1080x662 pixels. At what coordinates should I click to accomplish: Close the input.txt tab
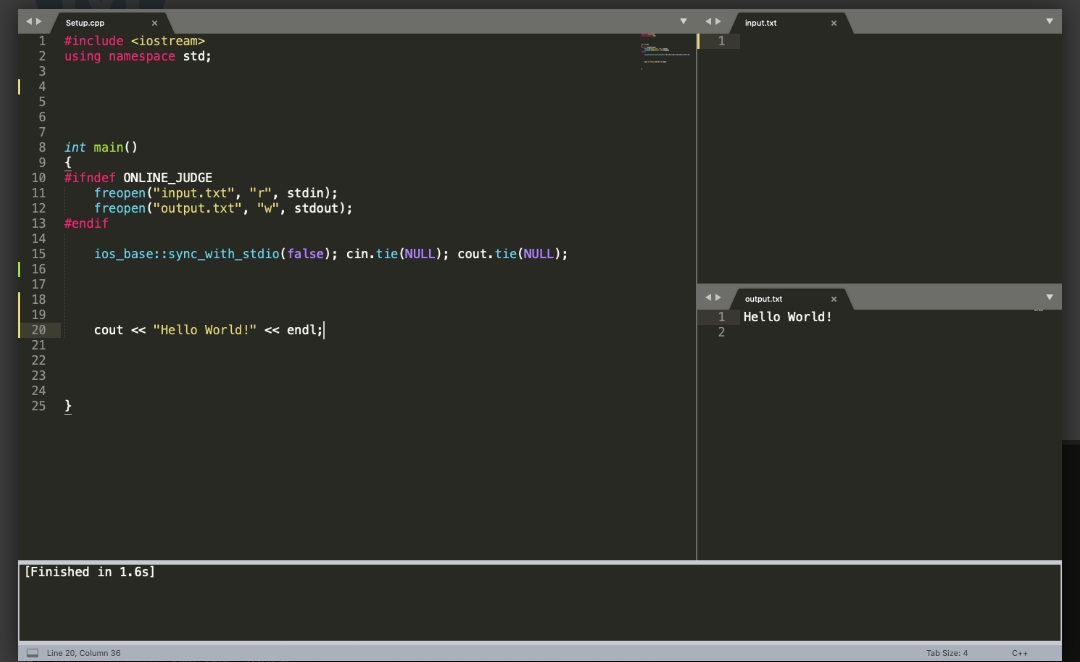(833, 23)
